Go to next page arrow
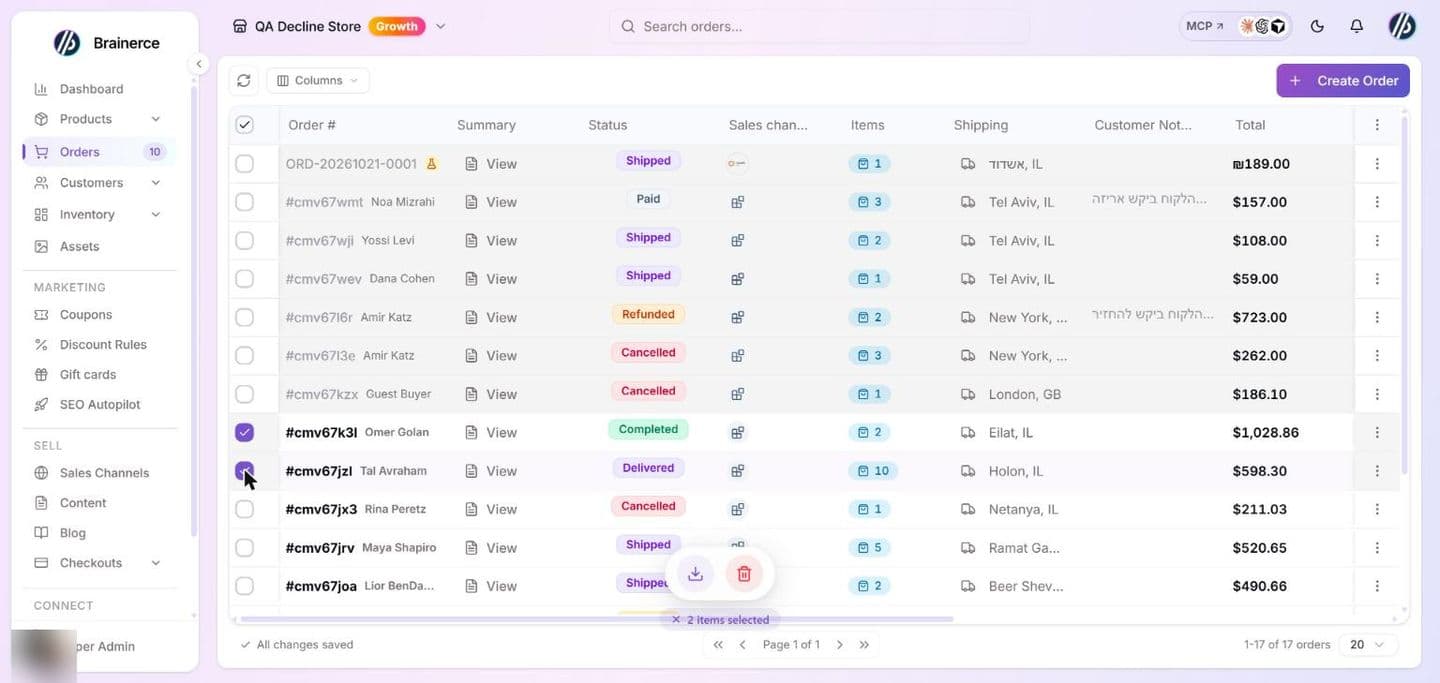 [x=840, y=645]
